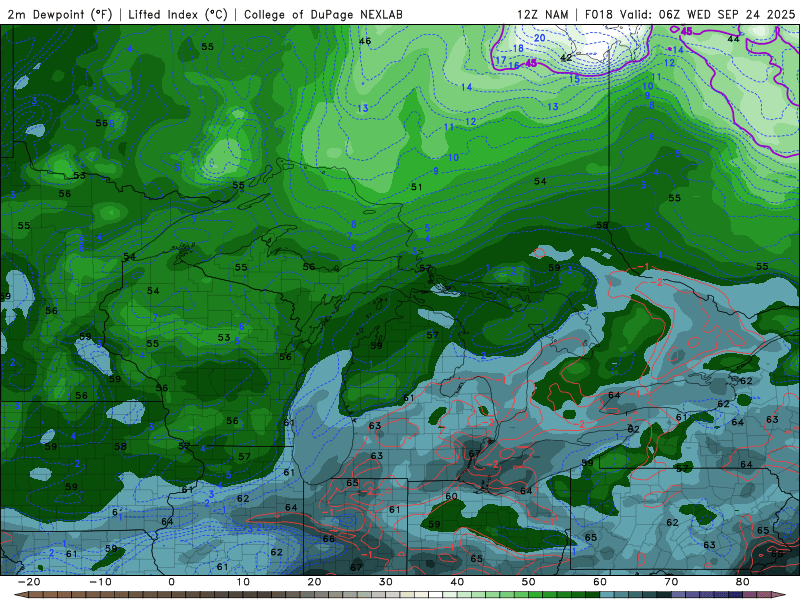Click the 40 label on the color scale
The image size is (800, 600).
(x=457, y=582)
